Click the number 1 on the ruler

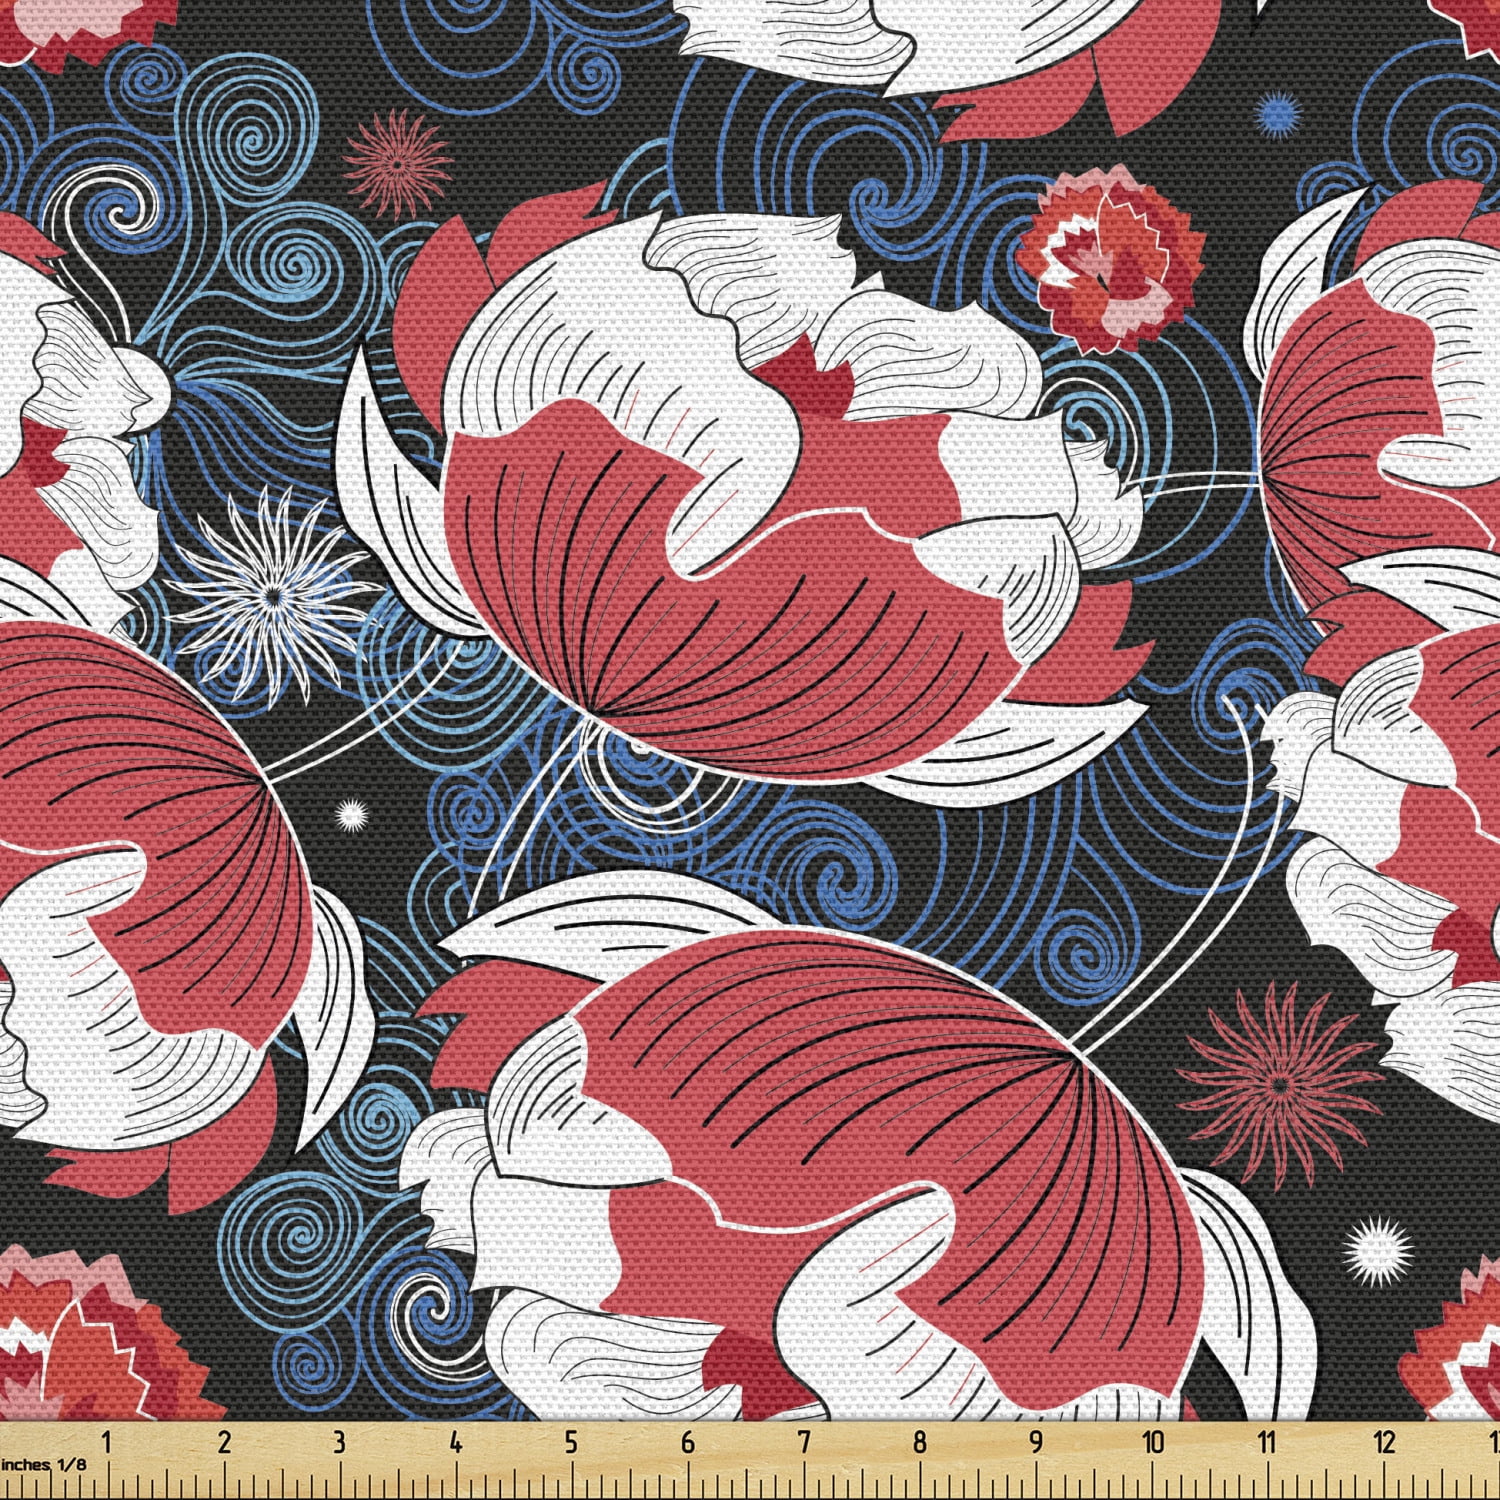pyautogui.click(x=106, y=1441)
